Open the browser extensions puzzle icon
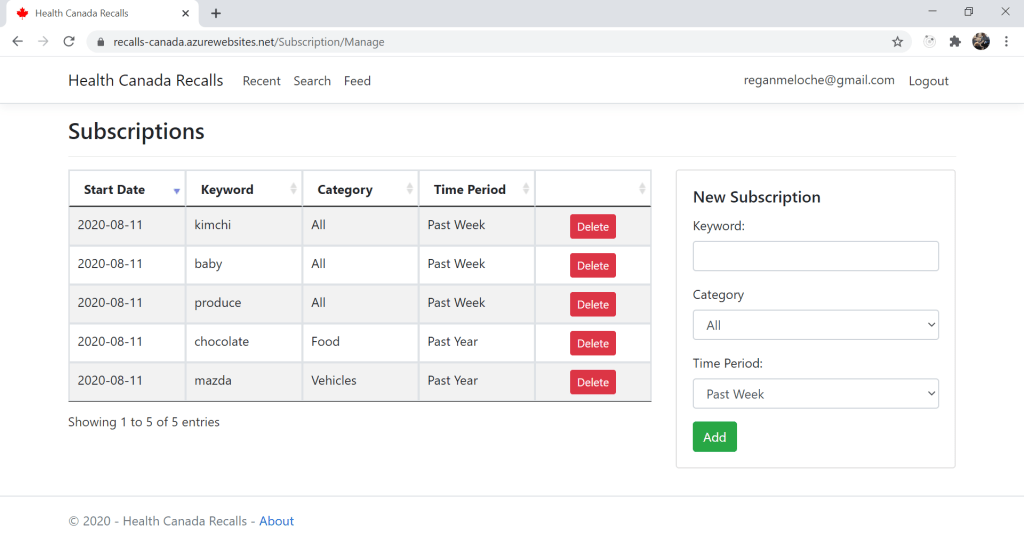This screenshot has width=1024, height=543. (x=955, y=41)
